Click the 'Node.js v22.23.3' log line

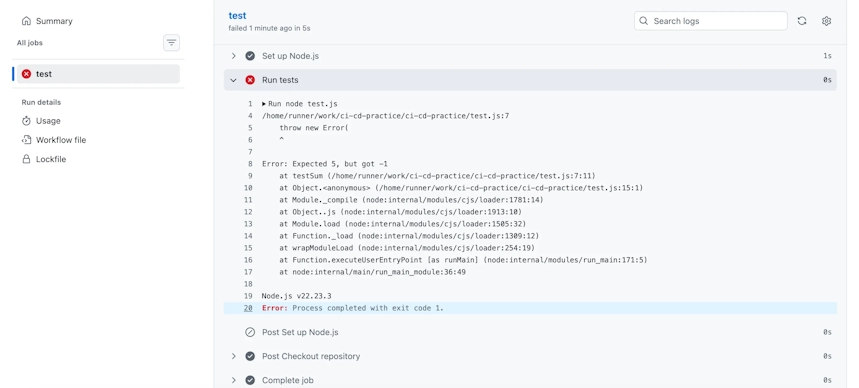tap(296, 296)
